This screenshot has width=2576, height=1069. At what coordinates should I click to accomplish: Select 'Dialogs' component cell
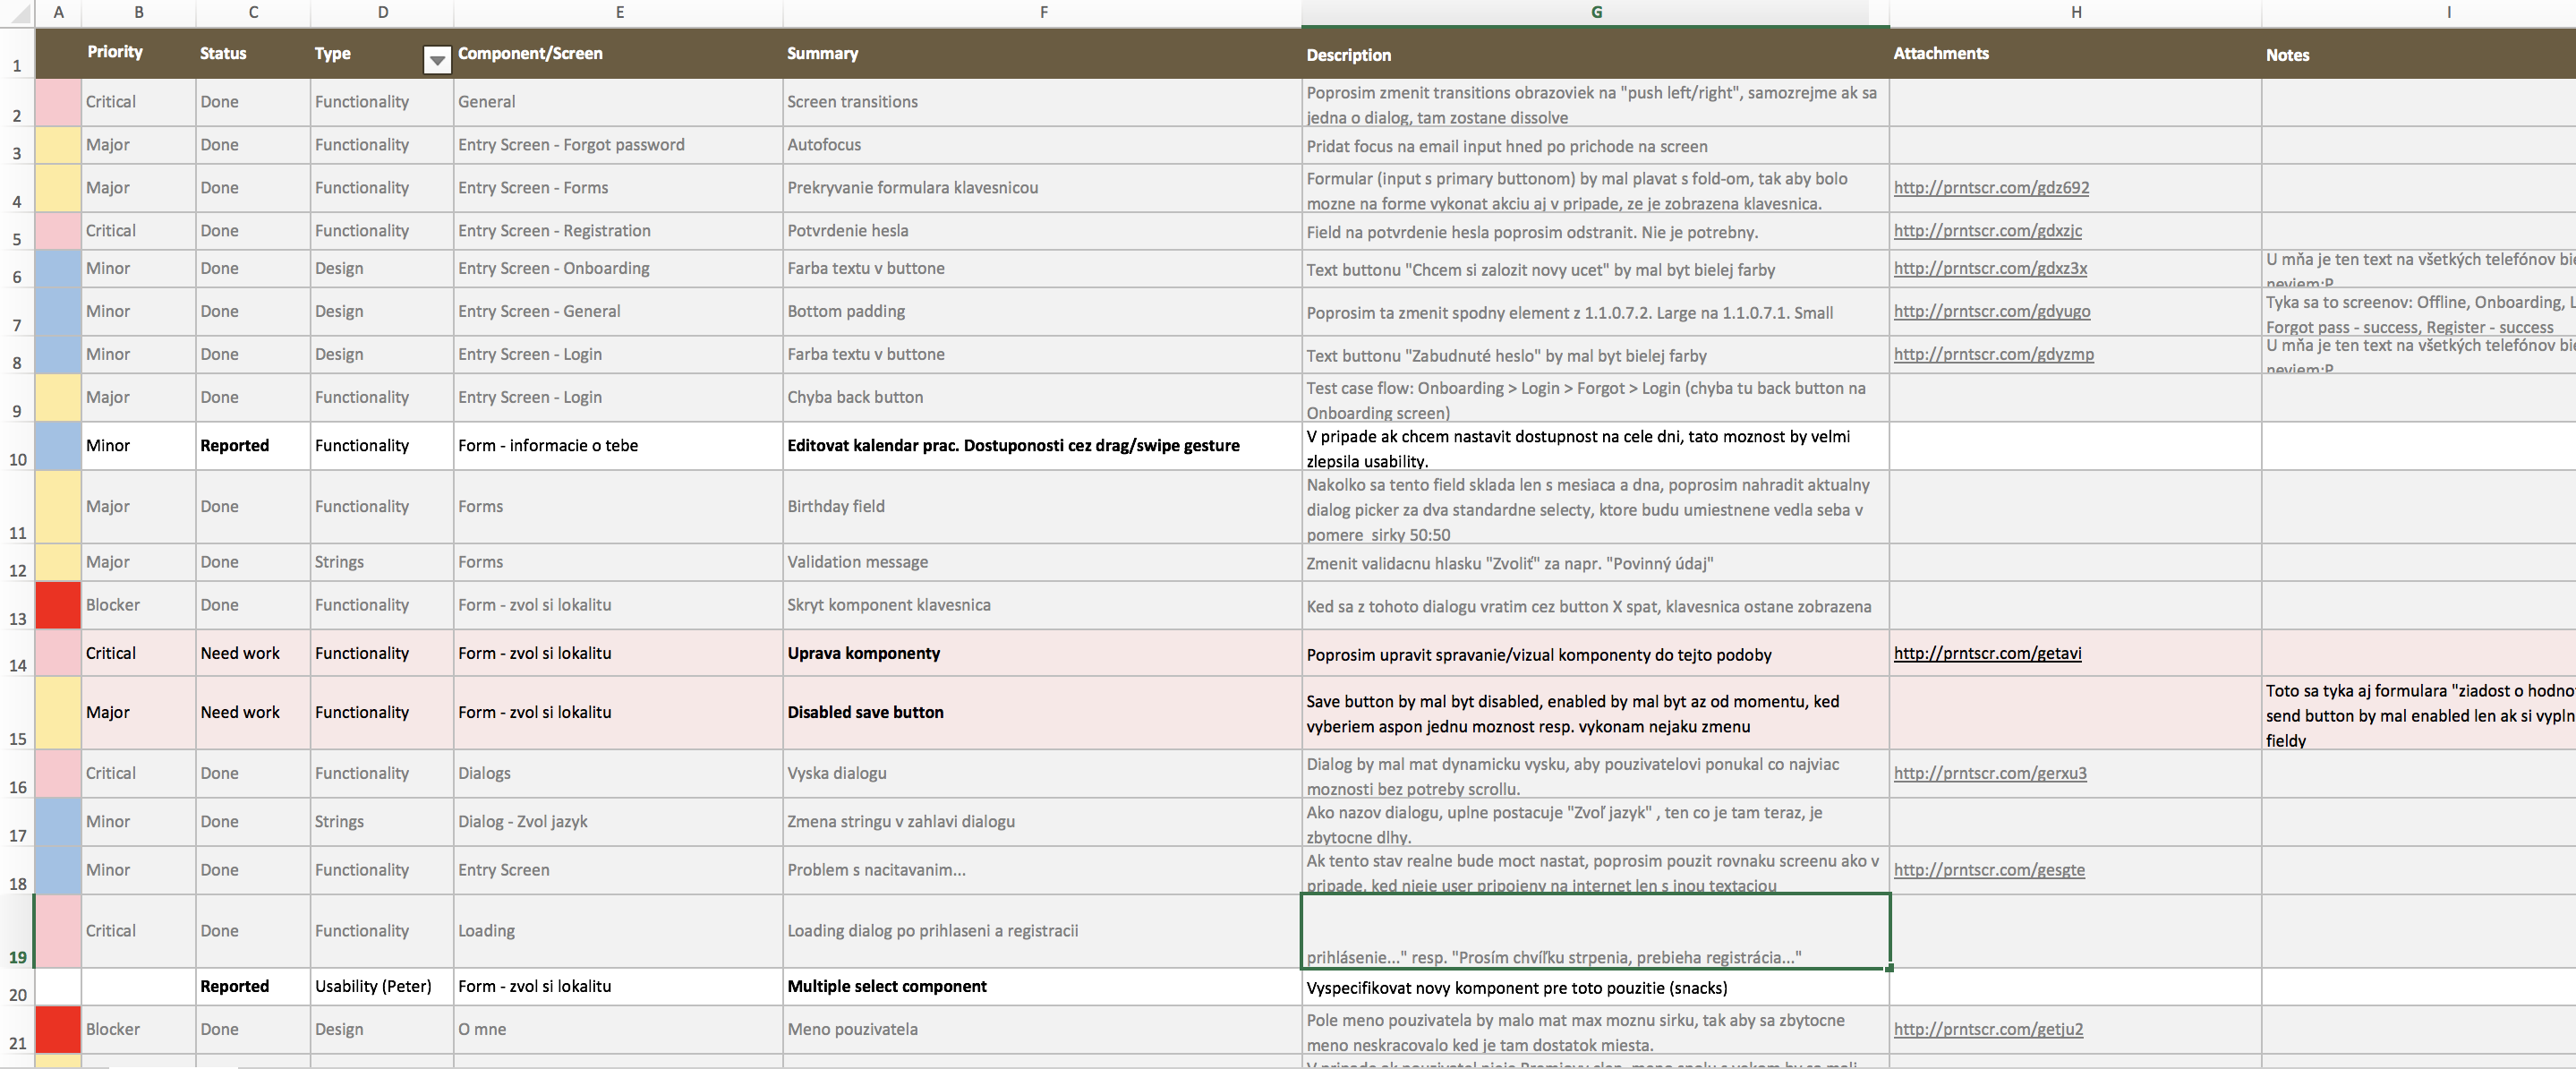coord(618,774)
